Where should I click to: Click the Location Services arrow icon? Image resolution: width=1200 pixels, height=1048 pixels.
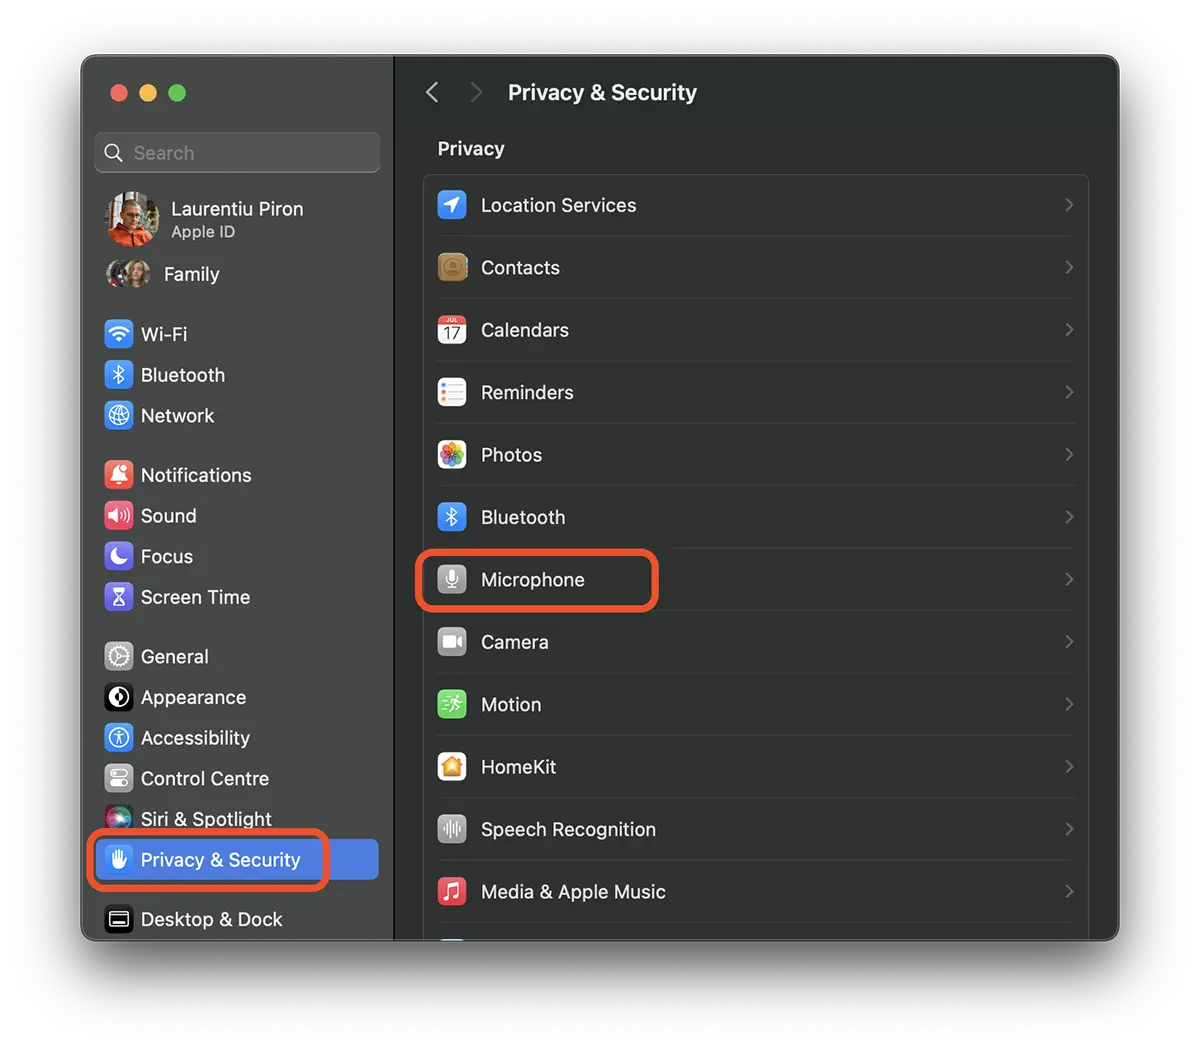[x=452, y=205]
